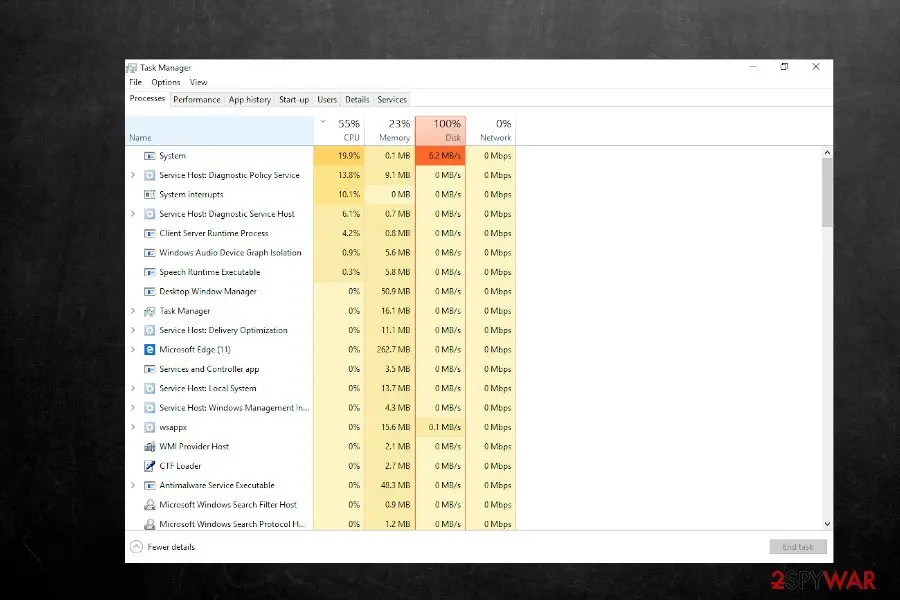Switch to the App history tab
The width and height of the screenshot is (900, 600).
250,99
